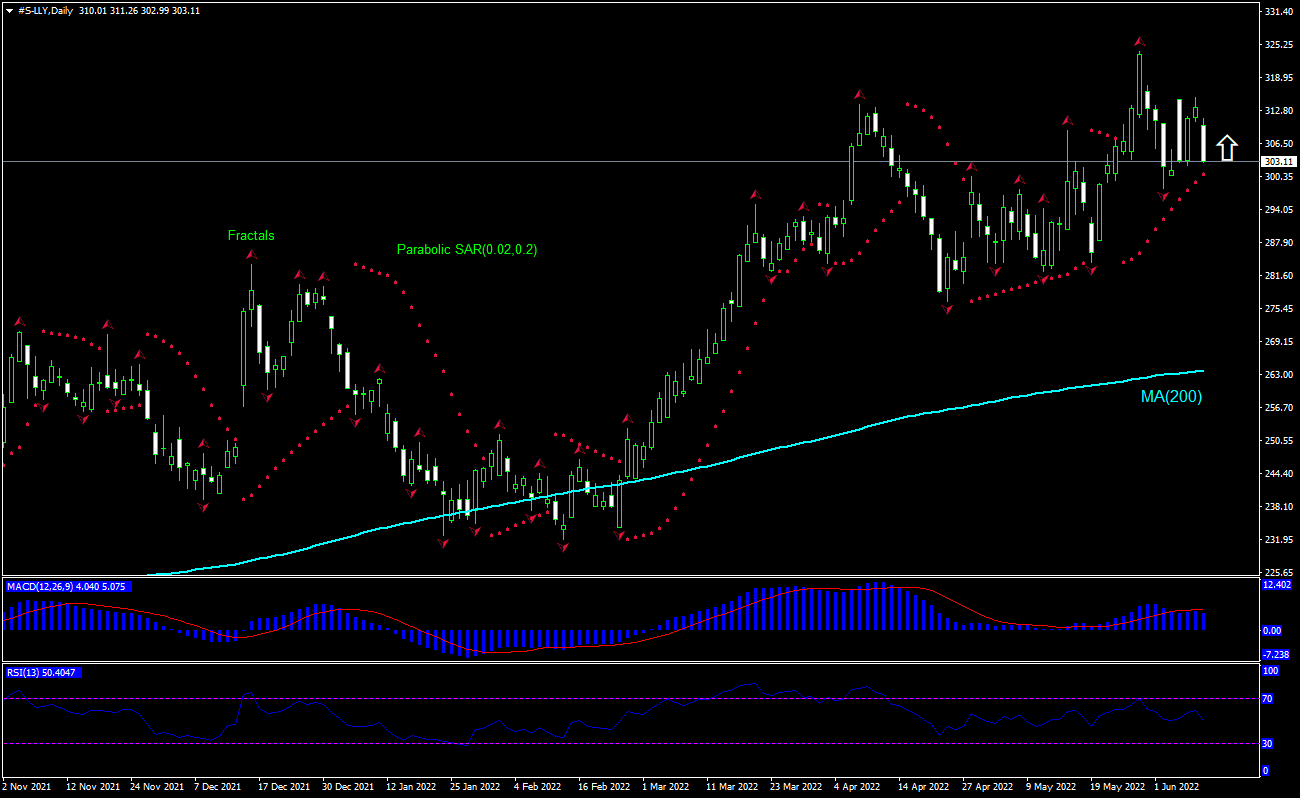Viewport: 1300px width, 798px height.
Task: Select the MA(200) cyan text label
Action: tap(1170, 396)
